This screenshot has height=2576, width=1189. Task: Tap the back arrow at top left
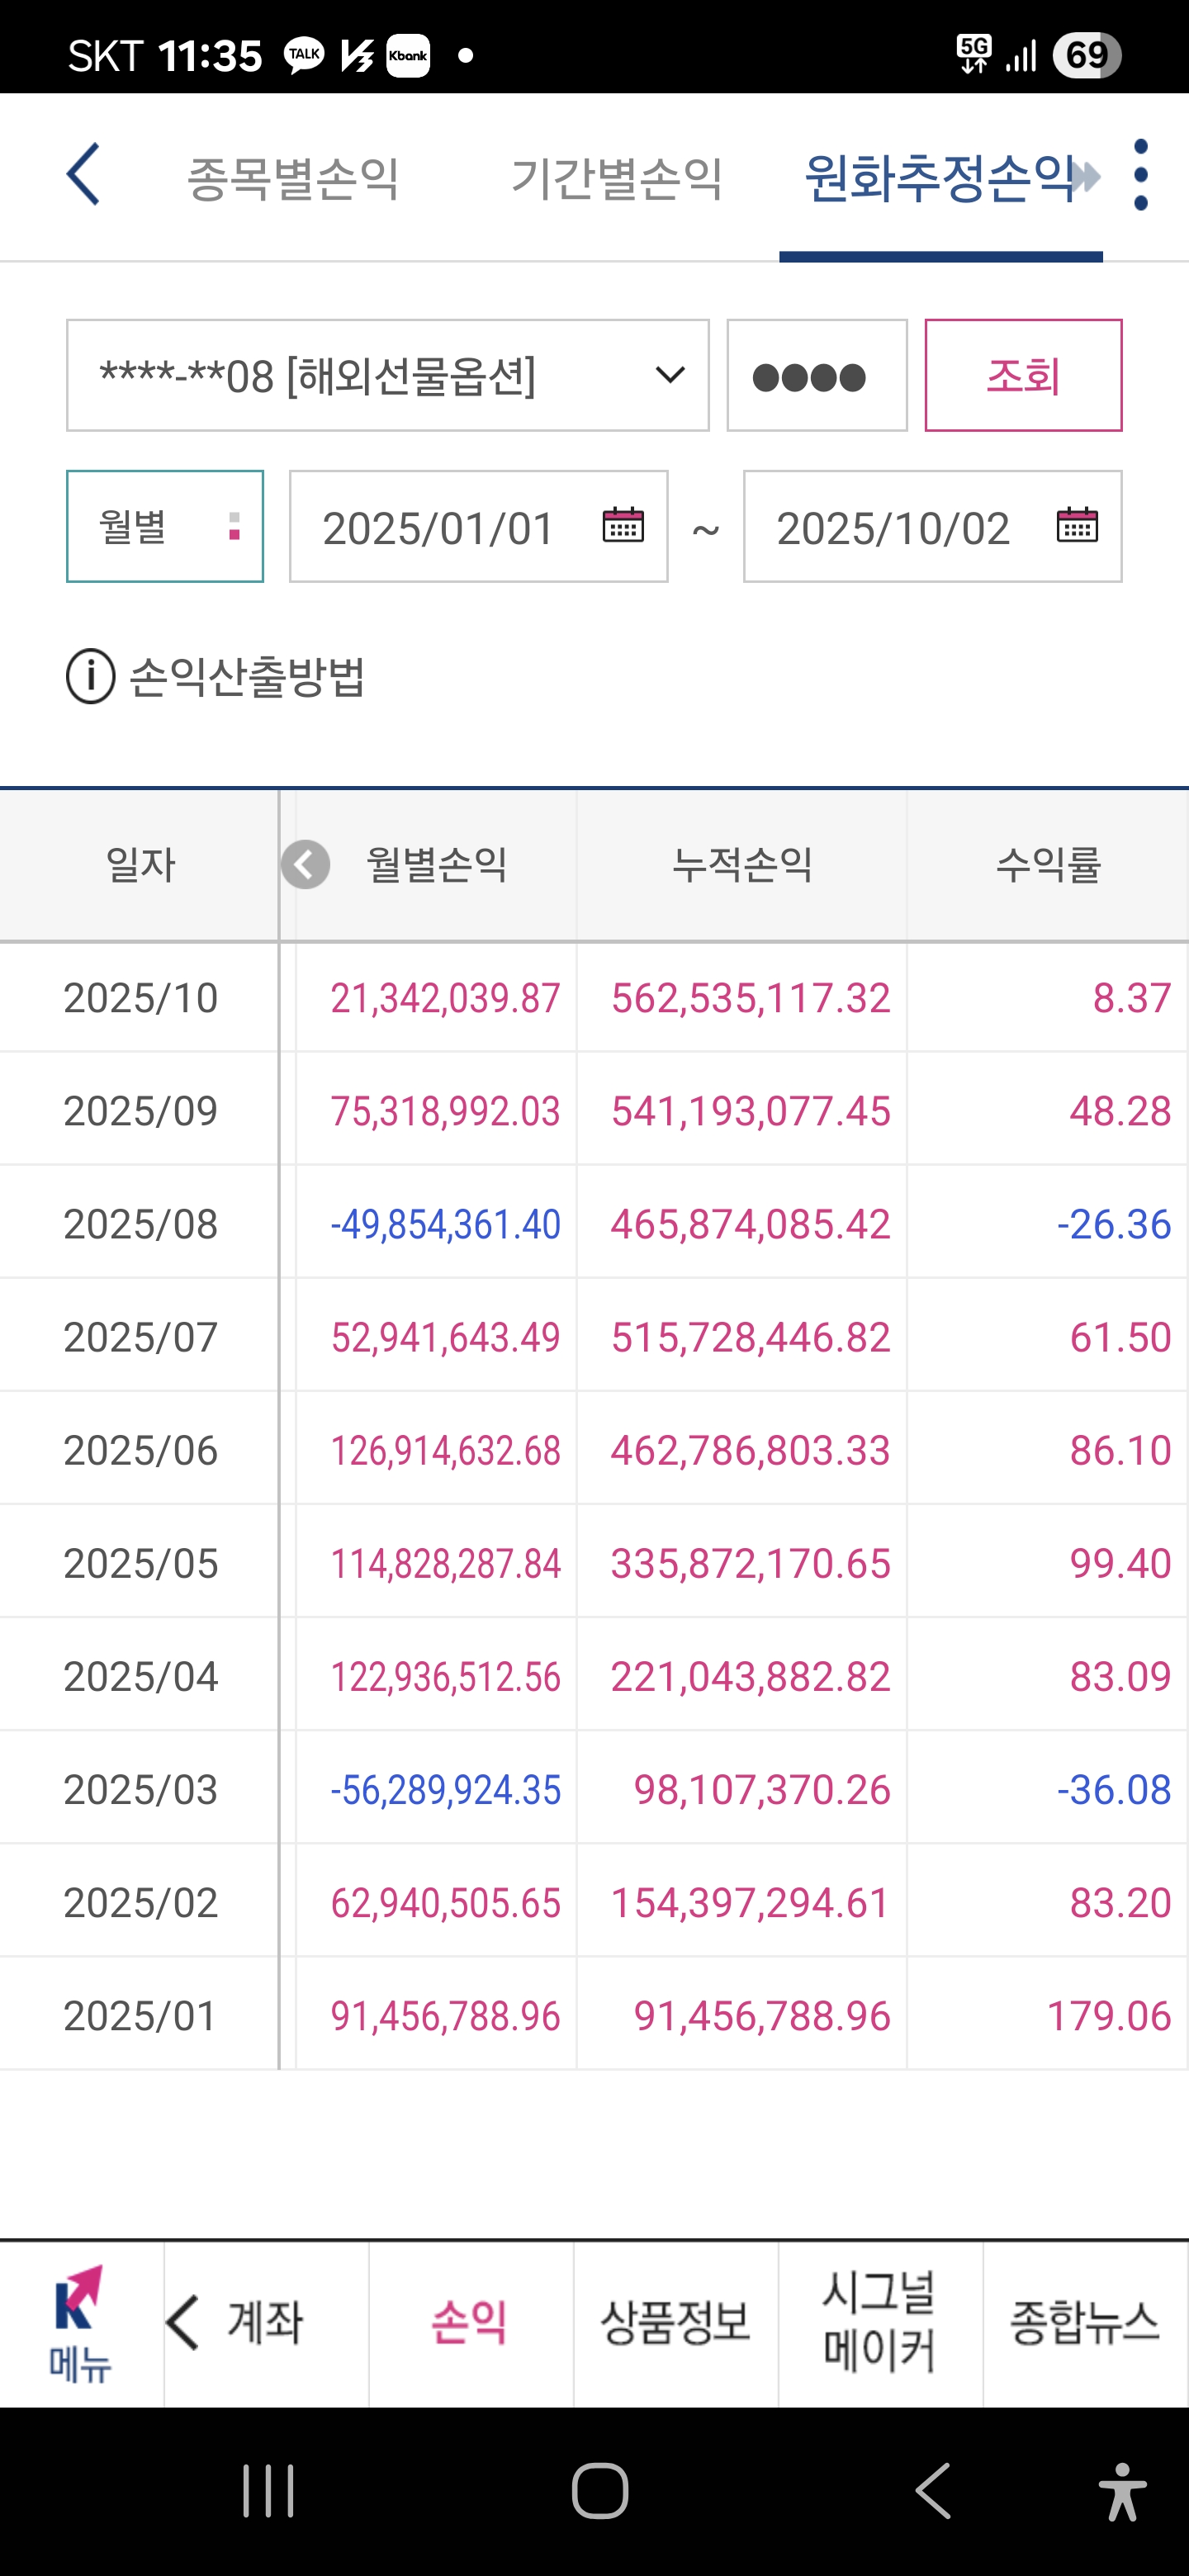click(x=83, y=174)
